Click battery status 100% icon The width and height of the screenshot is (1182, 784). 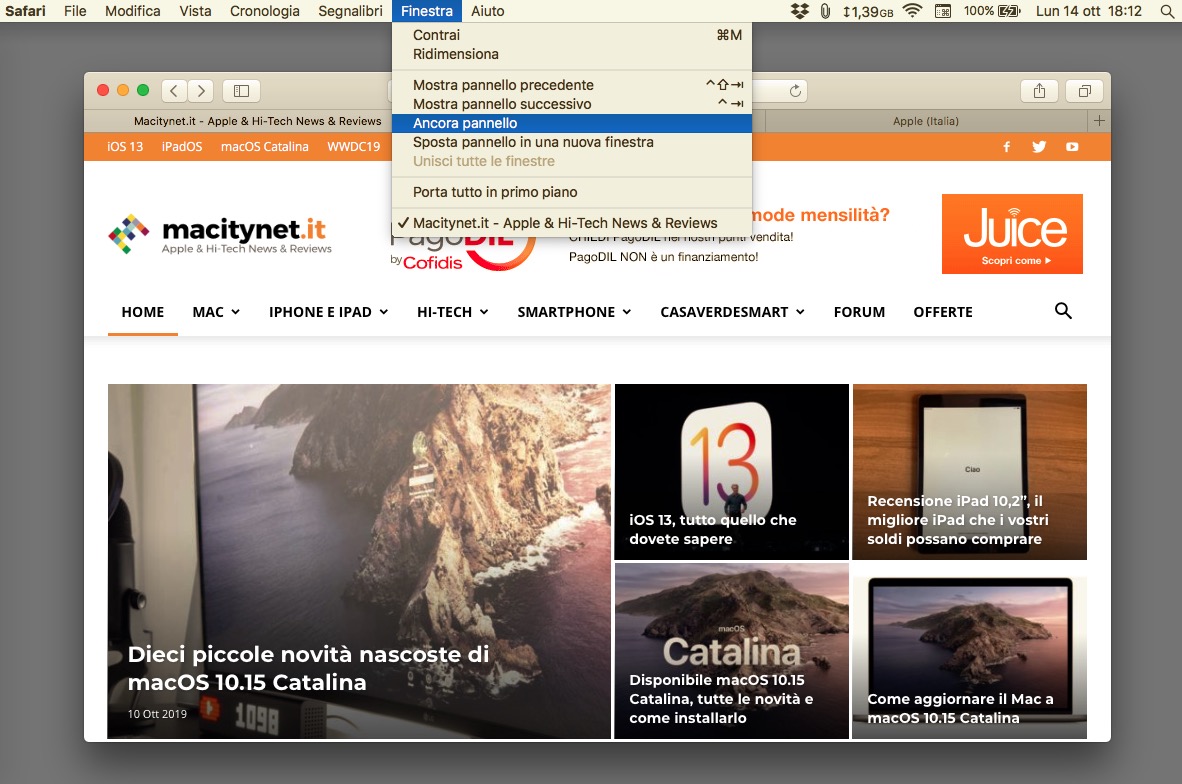point(992,11)
